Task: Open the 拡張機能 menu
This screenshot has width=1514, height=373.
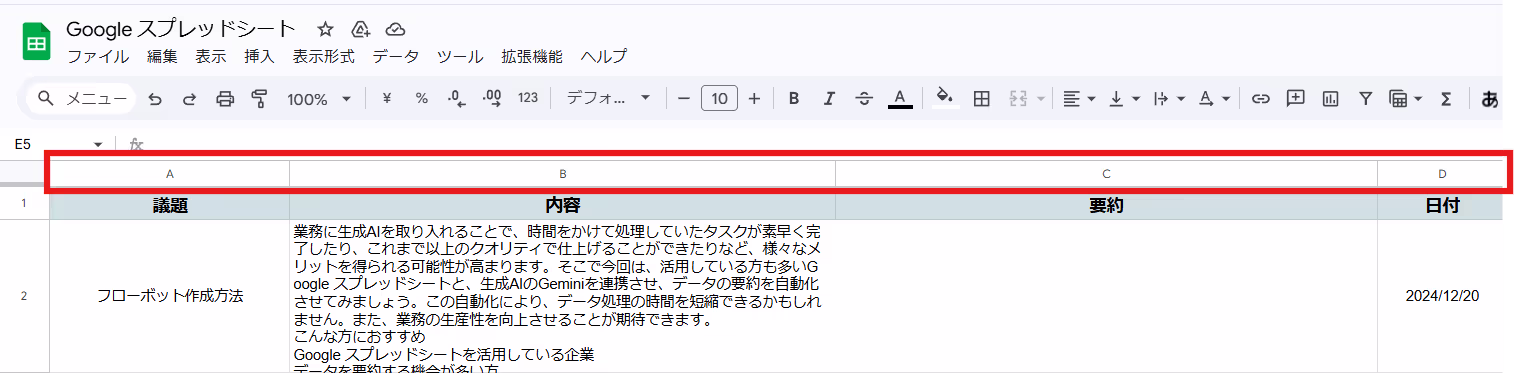Action: (x=532, y=57)
